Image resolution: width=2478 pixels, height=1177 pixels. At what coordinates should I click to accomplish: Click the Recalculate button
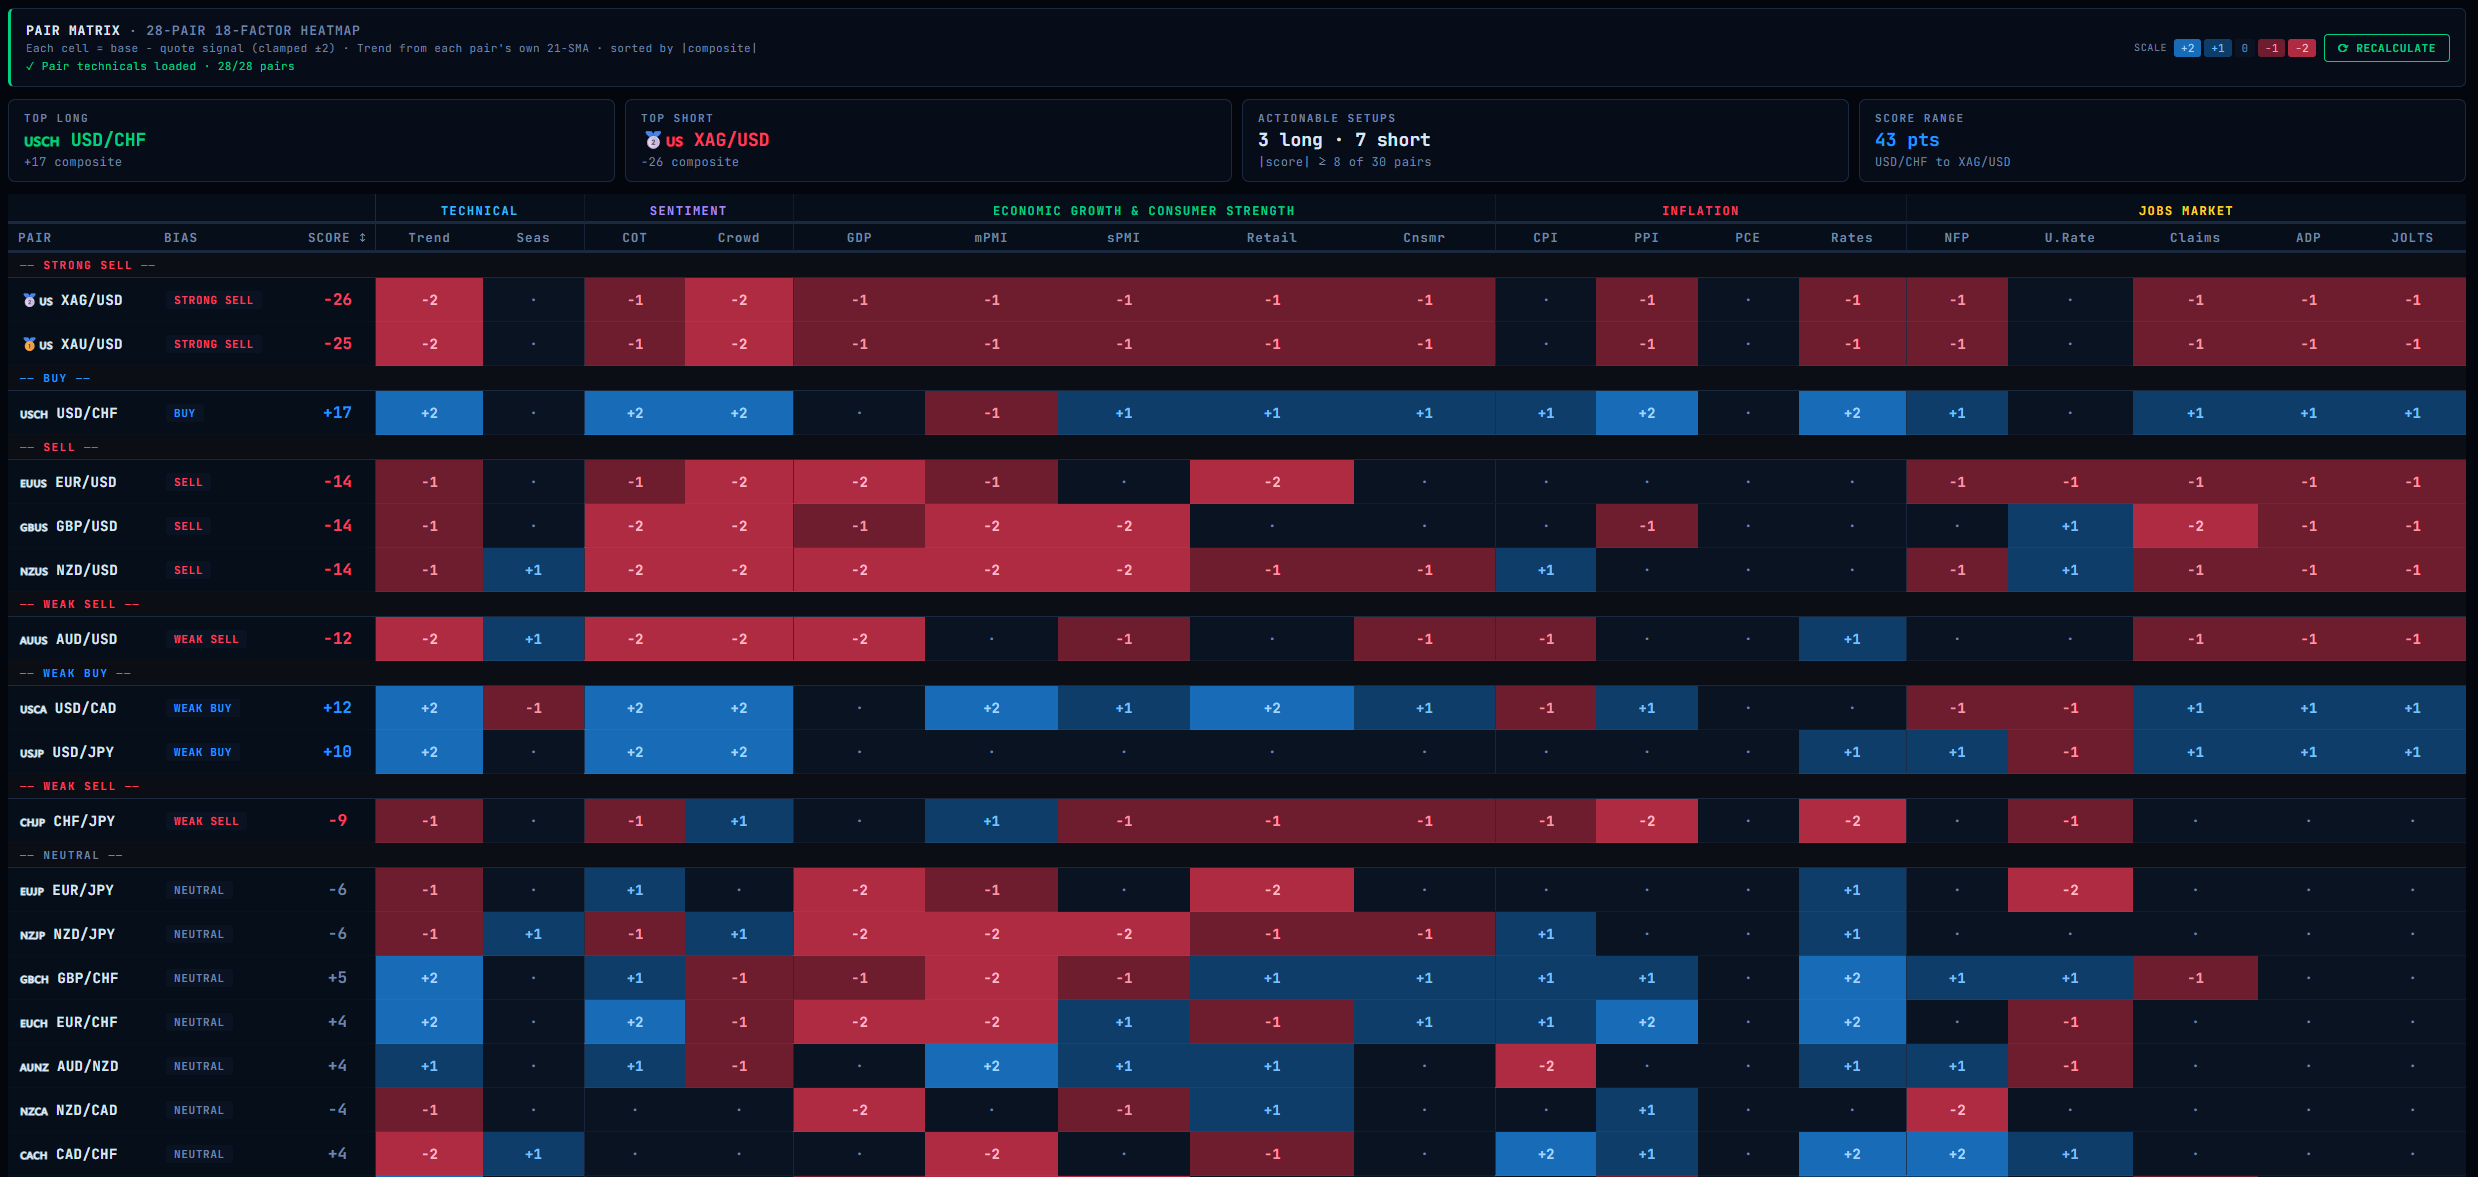(2386, 48)
